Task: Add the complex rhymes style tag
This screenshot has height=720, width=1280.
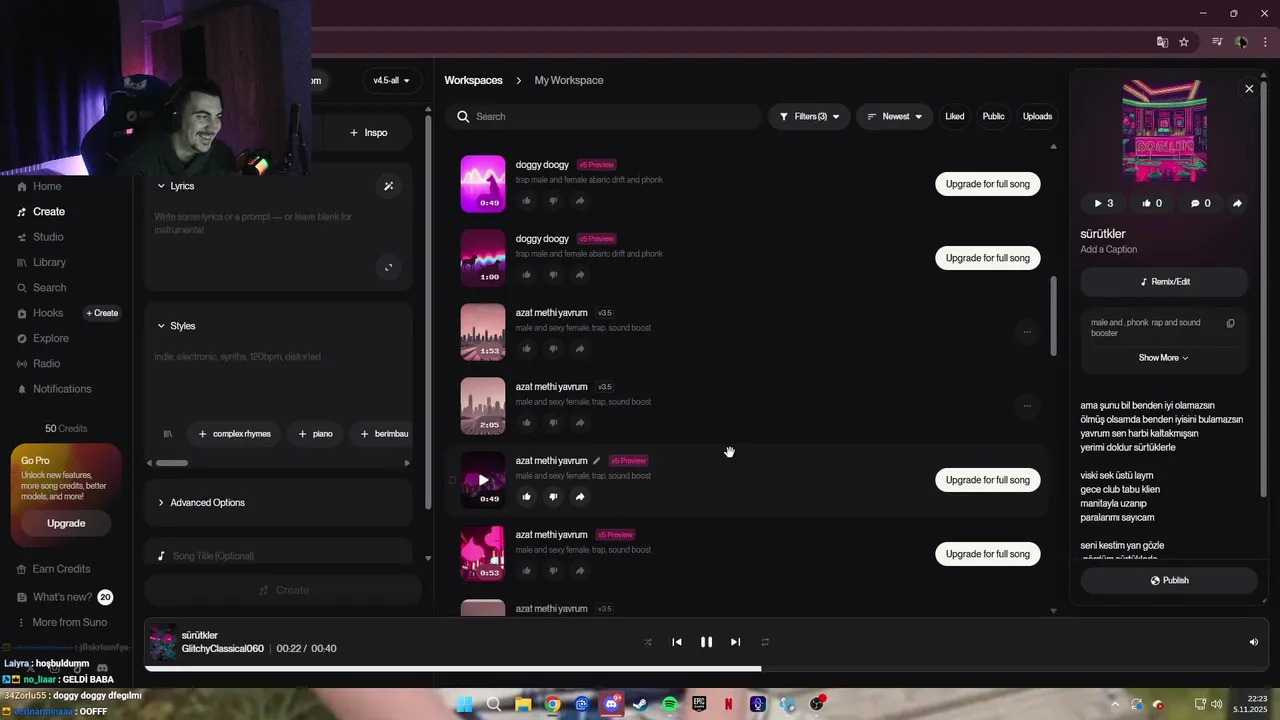Action: pyautogui.click(x=235, y=434)
